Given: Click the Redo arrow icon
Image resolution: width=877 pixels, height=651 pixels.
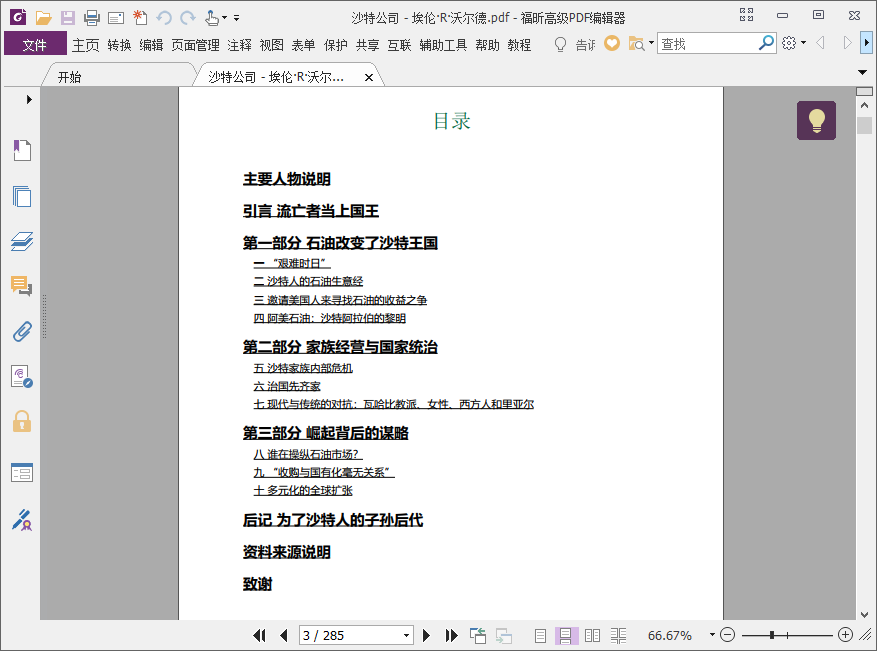Looking at the screenshot, I should point(188,18).
